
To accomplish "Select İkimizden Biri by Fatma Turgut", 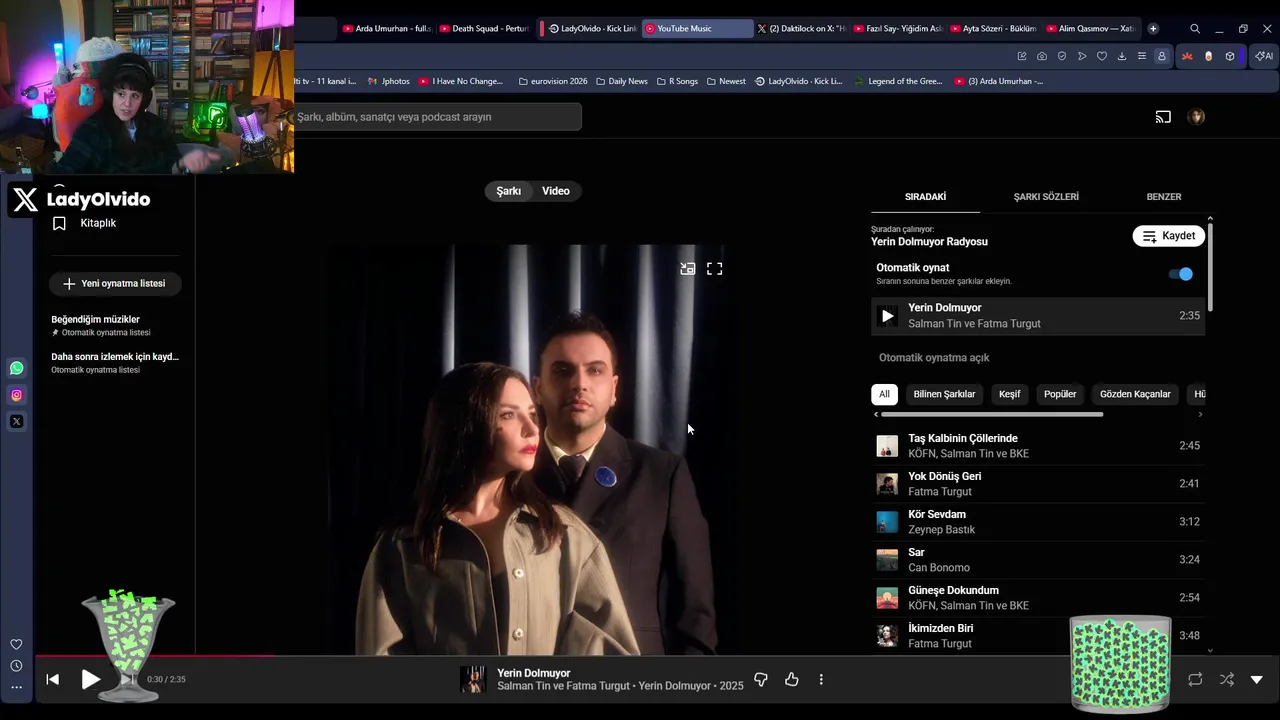I will [1038, 636].
